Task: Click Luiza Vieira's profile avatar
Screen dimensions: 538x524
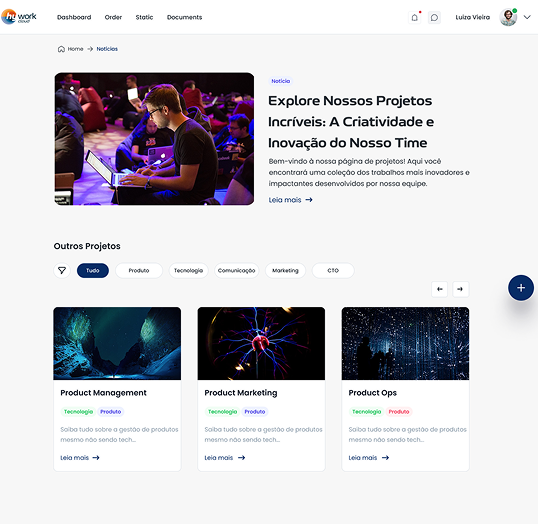Action: [x=508, y=17]
